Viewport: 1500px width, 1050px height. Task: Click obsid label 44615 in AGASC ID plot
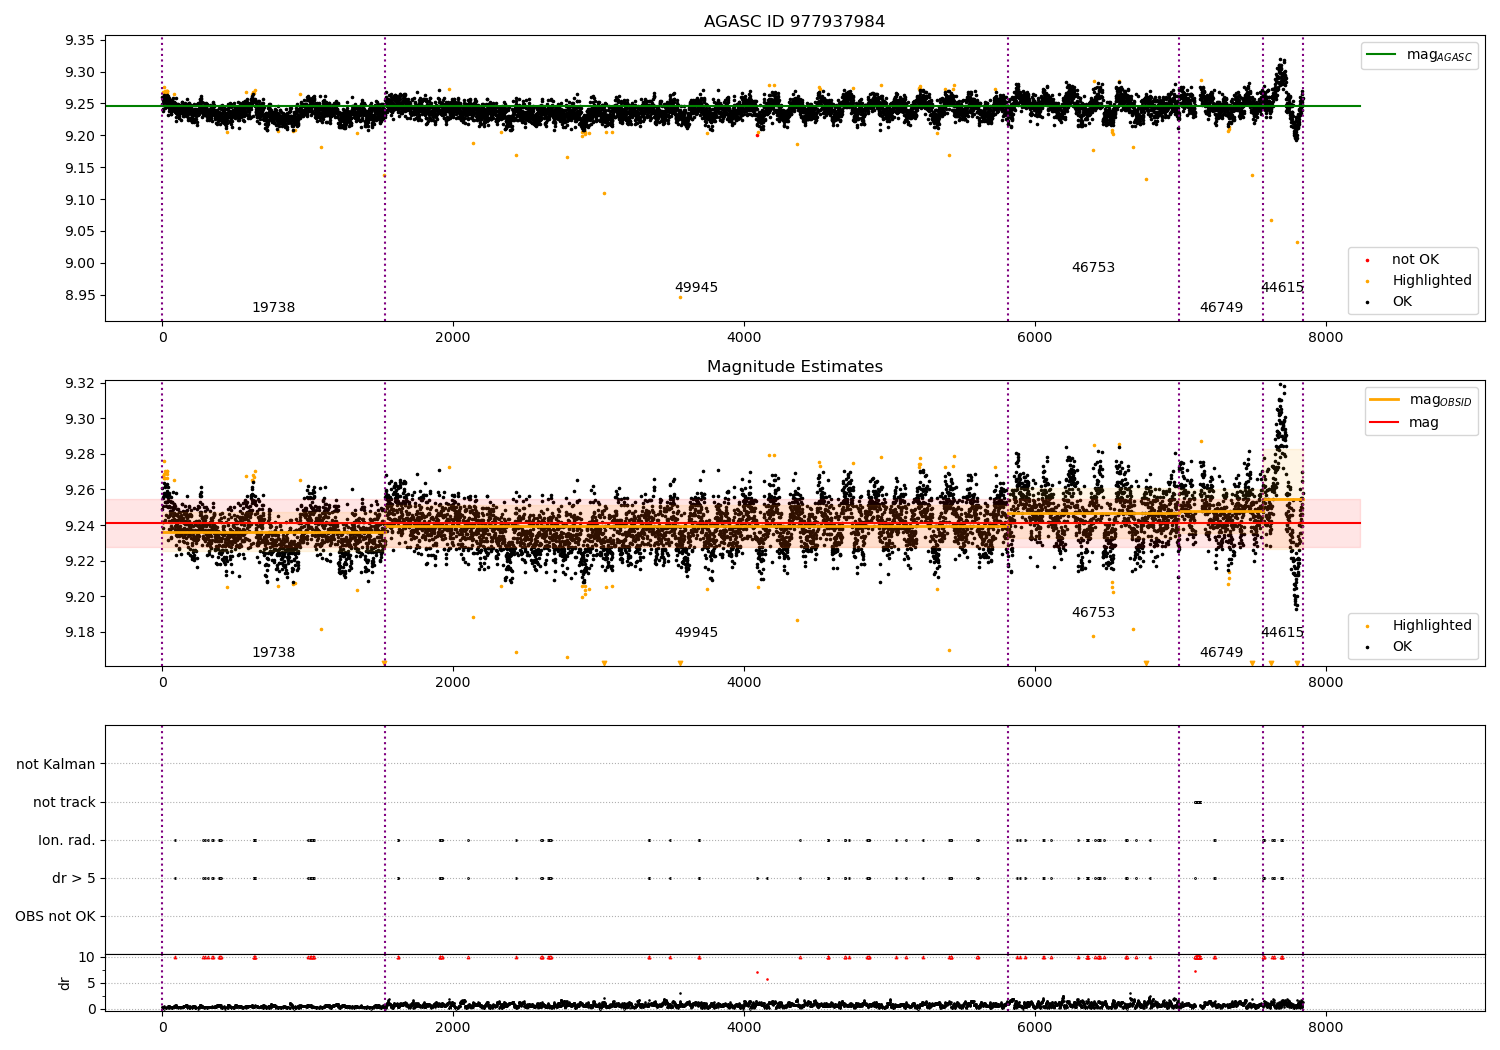1282,288
